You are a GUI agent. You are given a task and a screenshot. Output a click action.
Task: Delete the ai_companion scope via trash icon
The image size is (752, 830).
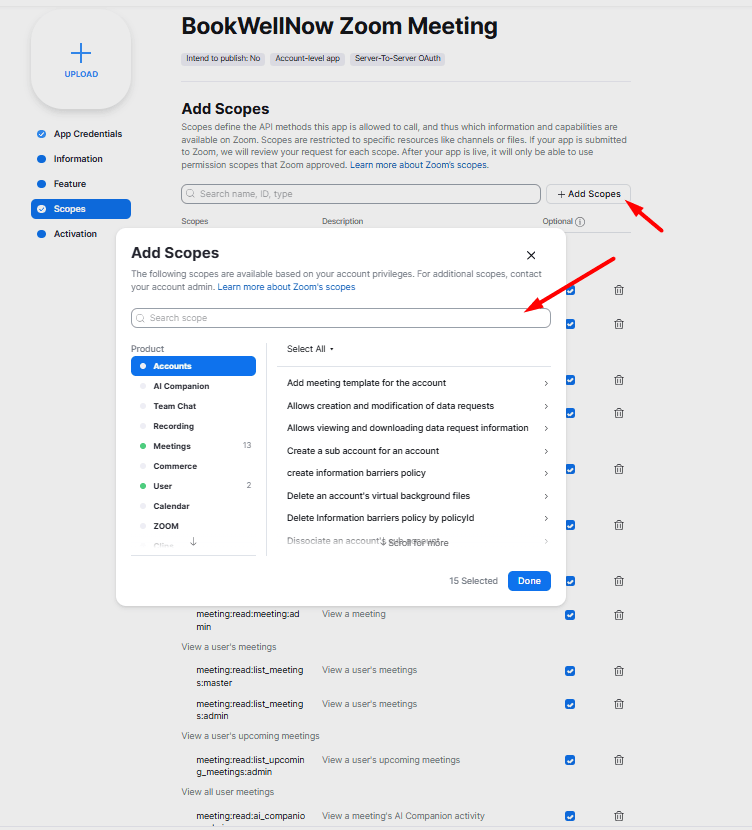coord(619,816)
